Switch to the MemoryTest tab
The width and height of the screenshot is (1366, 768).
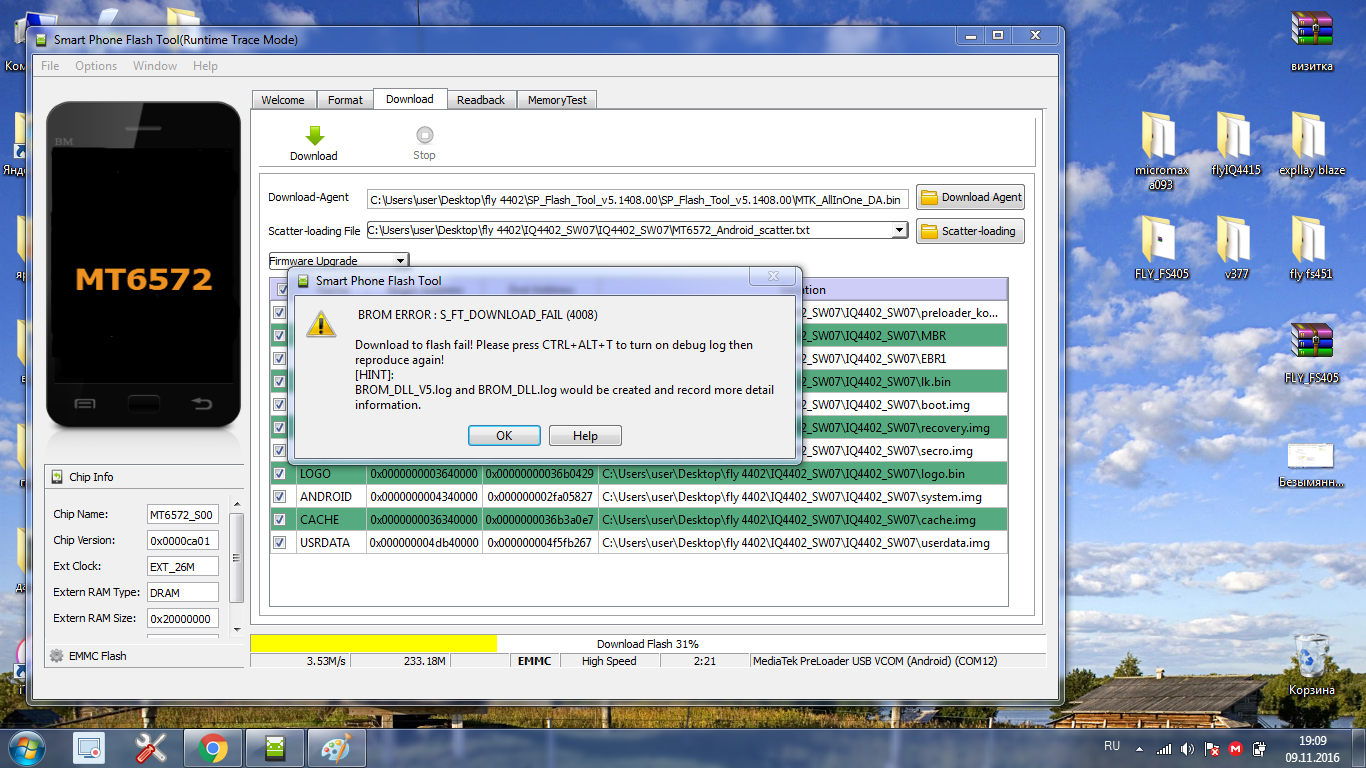pos(557,100)
